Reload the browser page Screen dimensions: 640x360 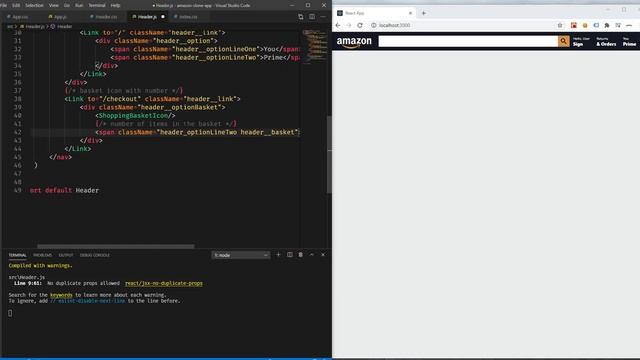pyautogui.click(x=360, y=25)
